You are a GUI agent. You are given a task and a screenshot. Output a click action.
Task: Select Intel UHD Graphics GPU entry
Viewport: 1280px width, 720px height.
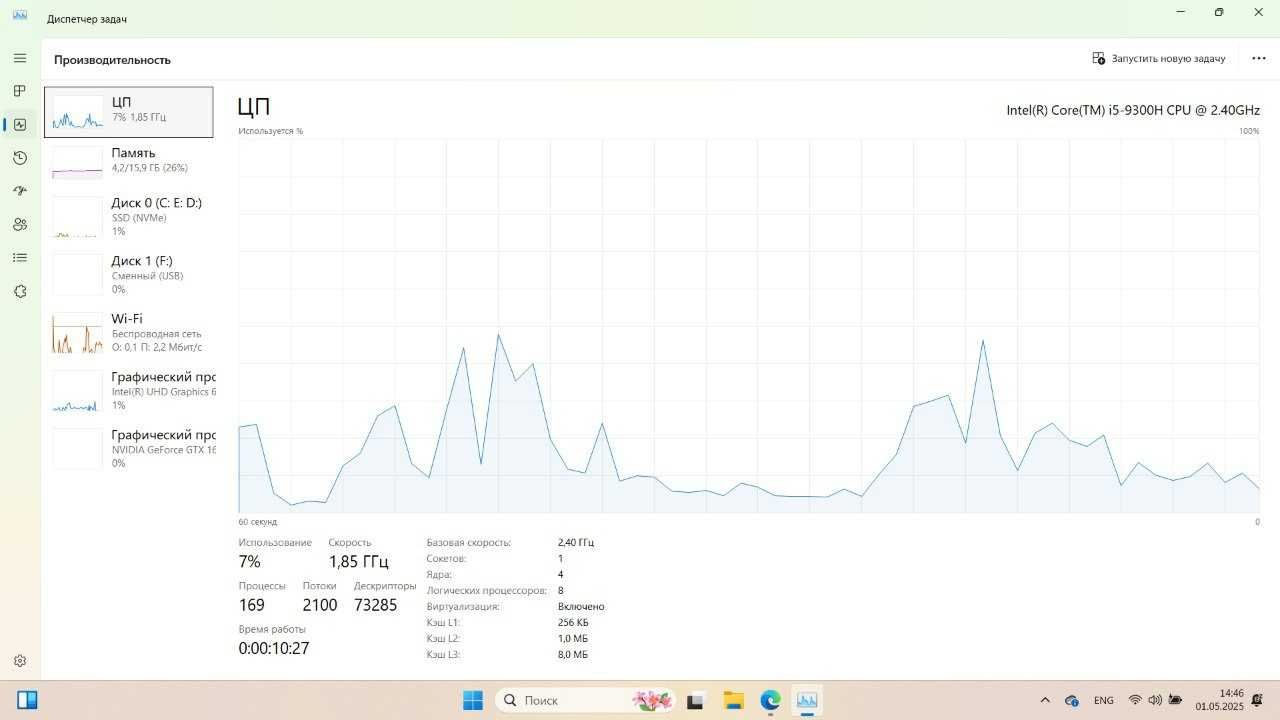coord(129,390)
